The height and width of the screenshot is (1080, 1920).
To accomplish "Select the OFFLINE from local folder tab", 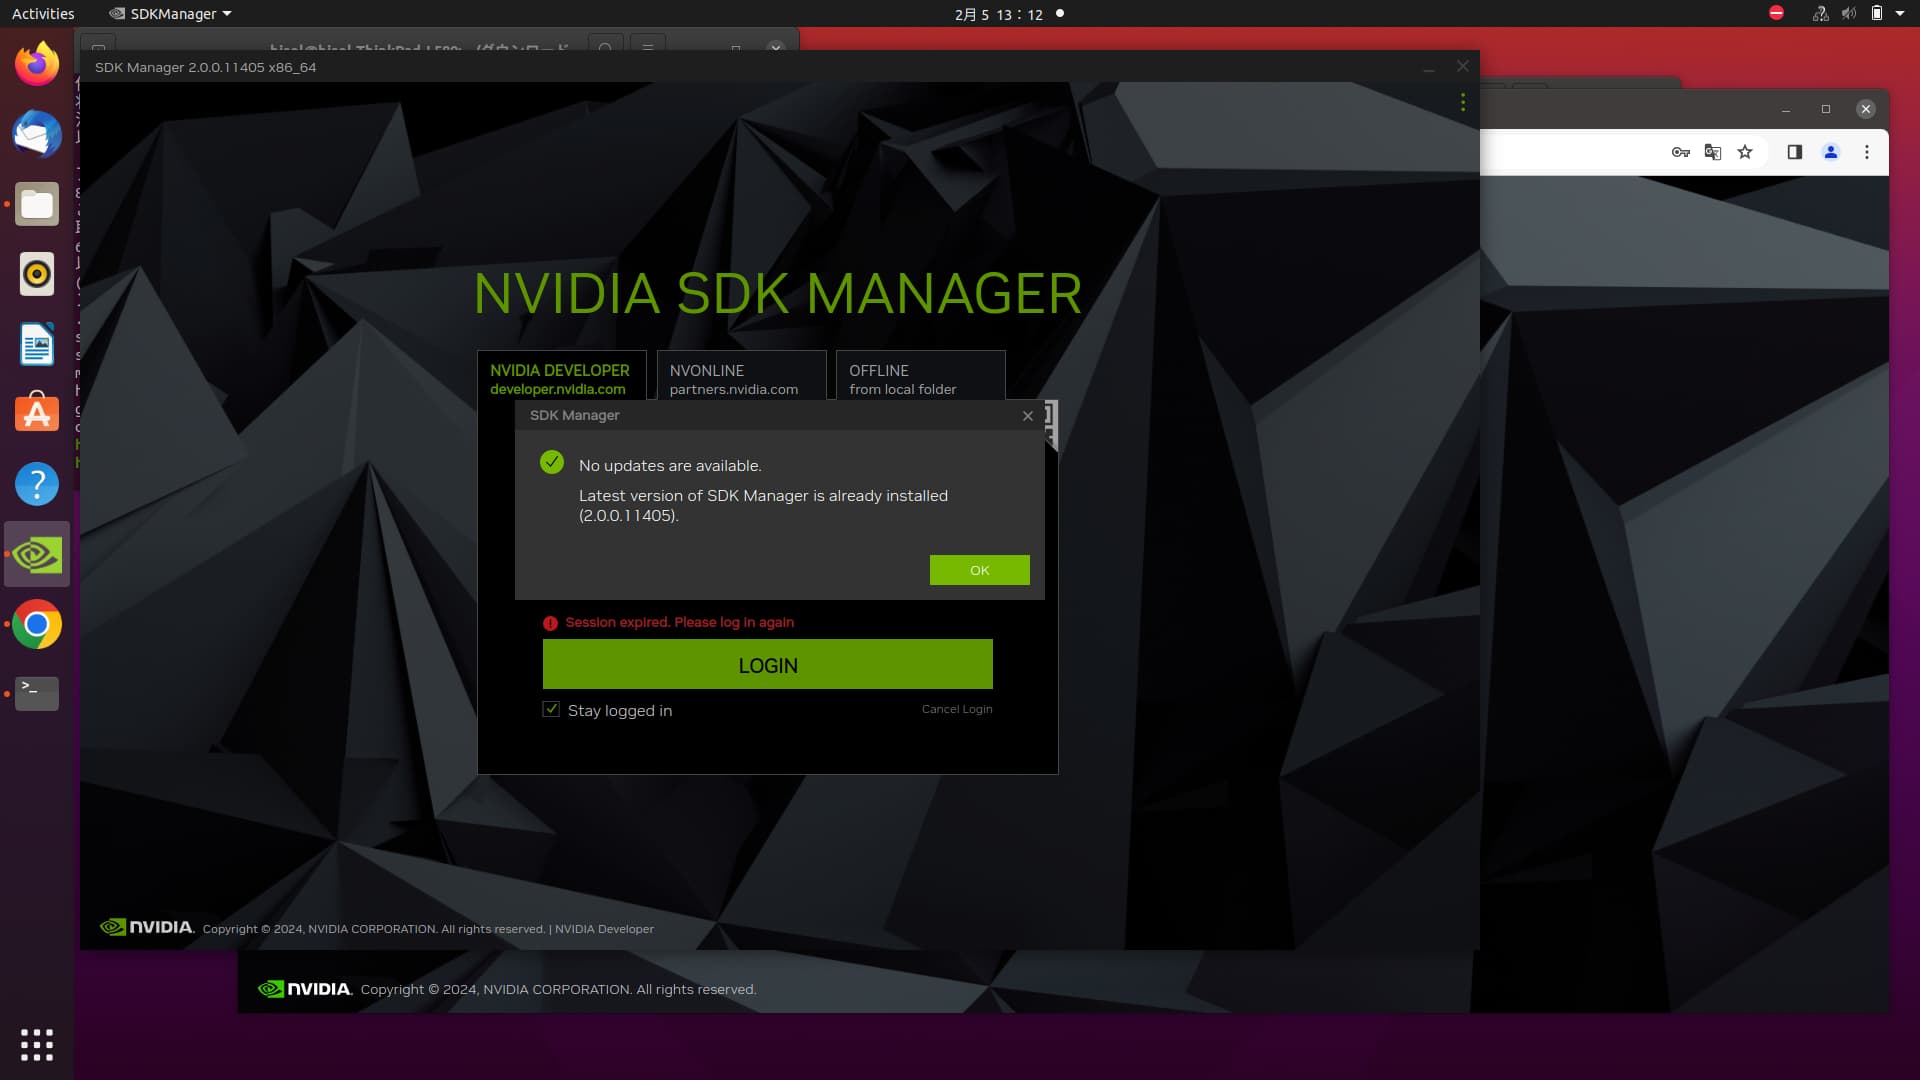I will [920, 377].
